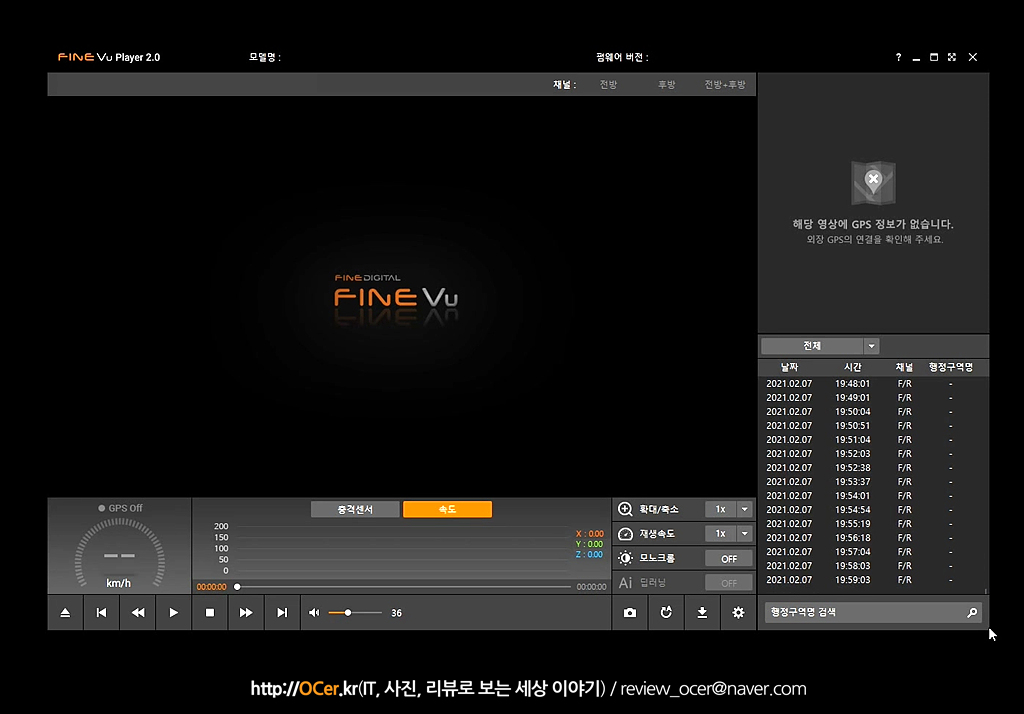This screenshot has height=714, width=1024.
Task: Sort by 채널 column header
Action: [x=904, y=367]
